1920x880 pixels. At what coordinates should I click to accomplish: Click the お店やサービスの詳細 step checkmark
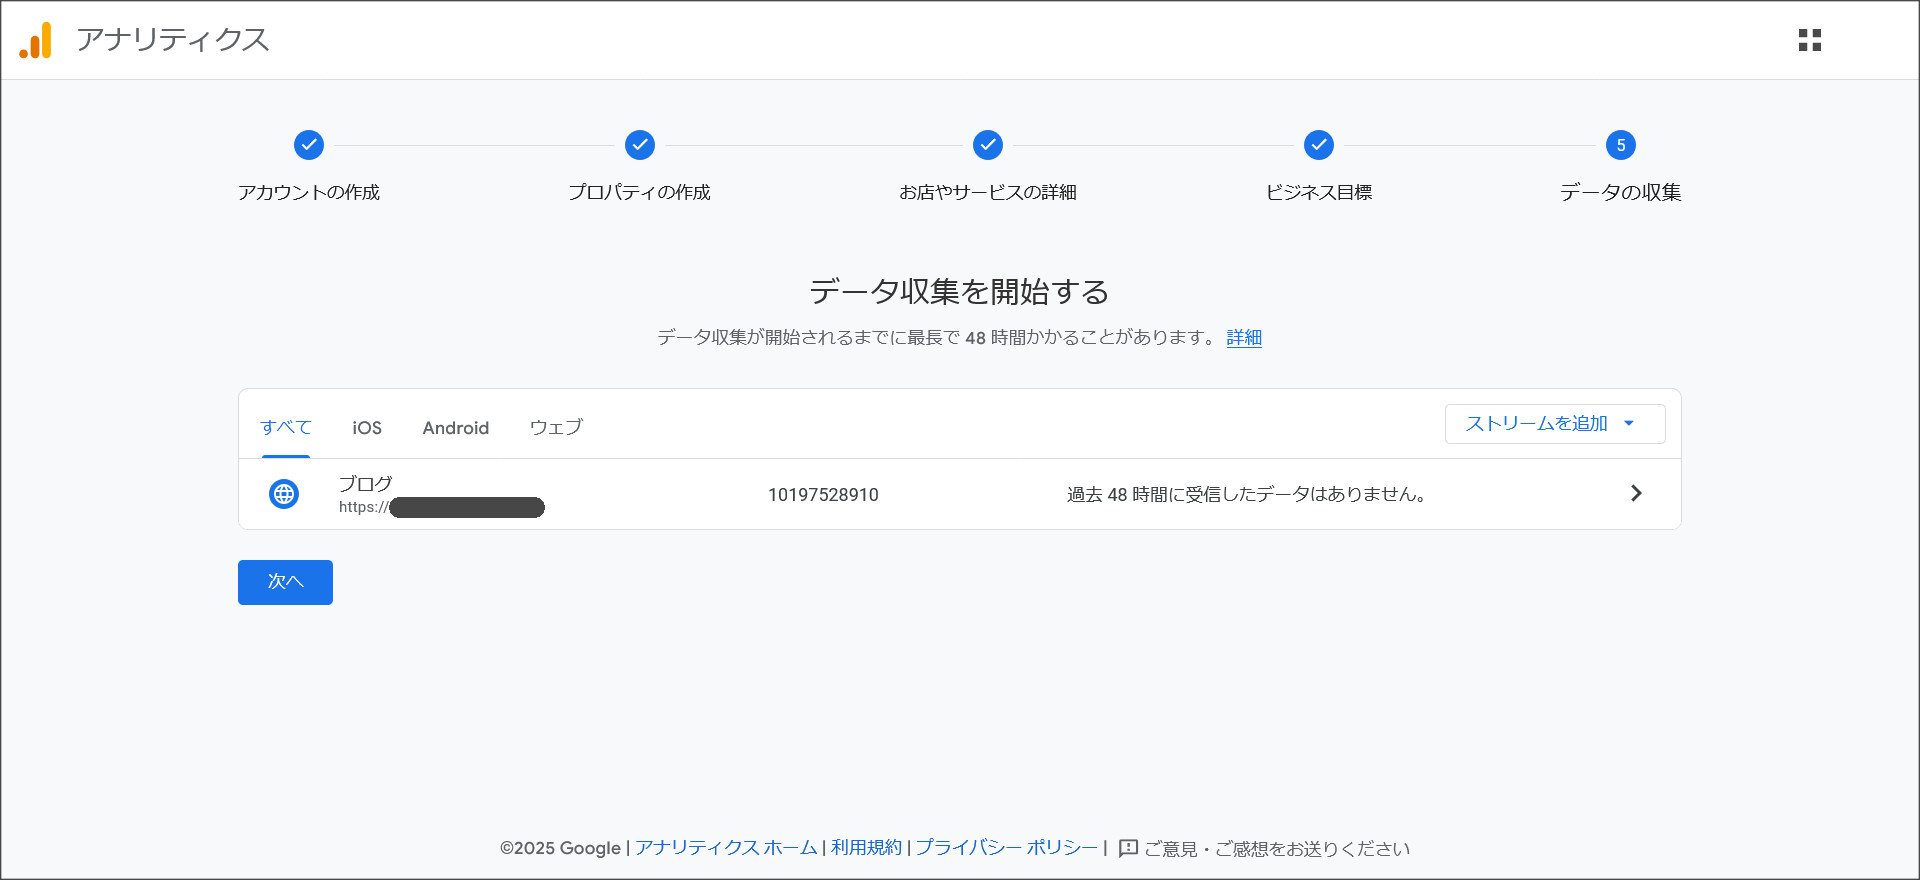click(988, 145)
